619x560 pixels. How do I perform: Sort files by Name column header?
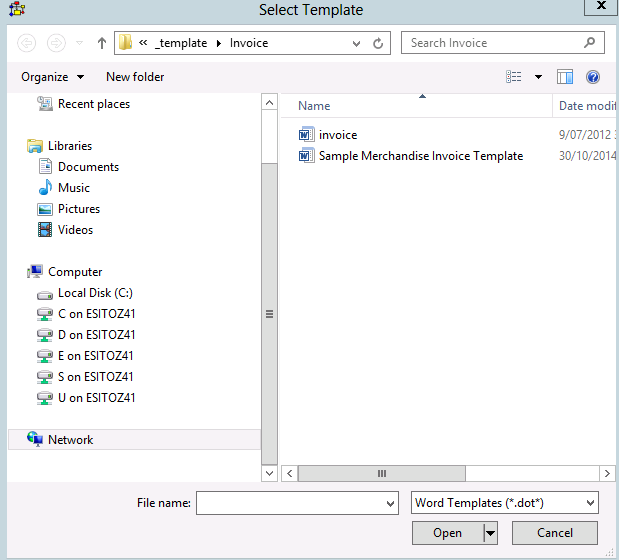pyautogui.click(x=314, y=106)
